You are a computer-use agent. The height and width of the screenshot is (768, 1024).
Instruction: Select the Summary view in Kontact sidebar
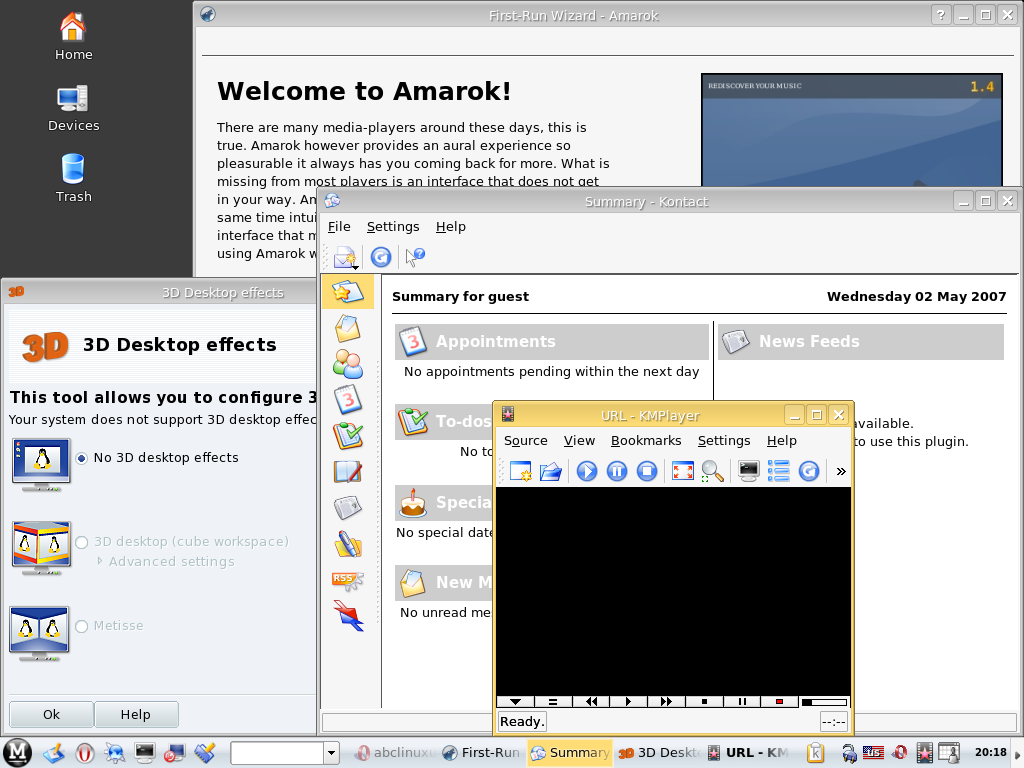(347, 291)
